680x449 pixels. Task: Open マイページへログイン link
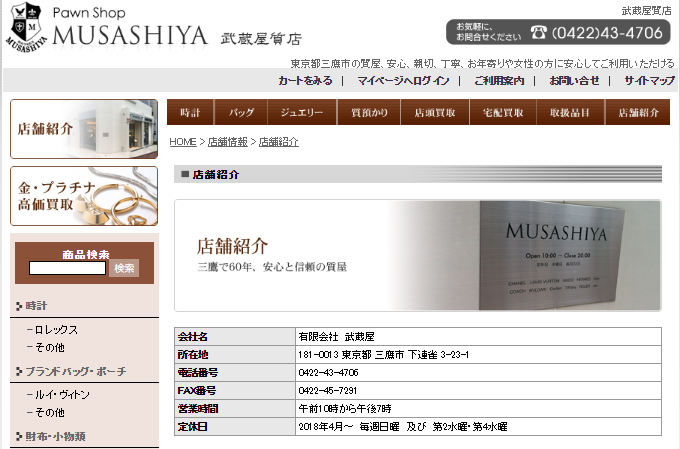(403, 81)
